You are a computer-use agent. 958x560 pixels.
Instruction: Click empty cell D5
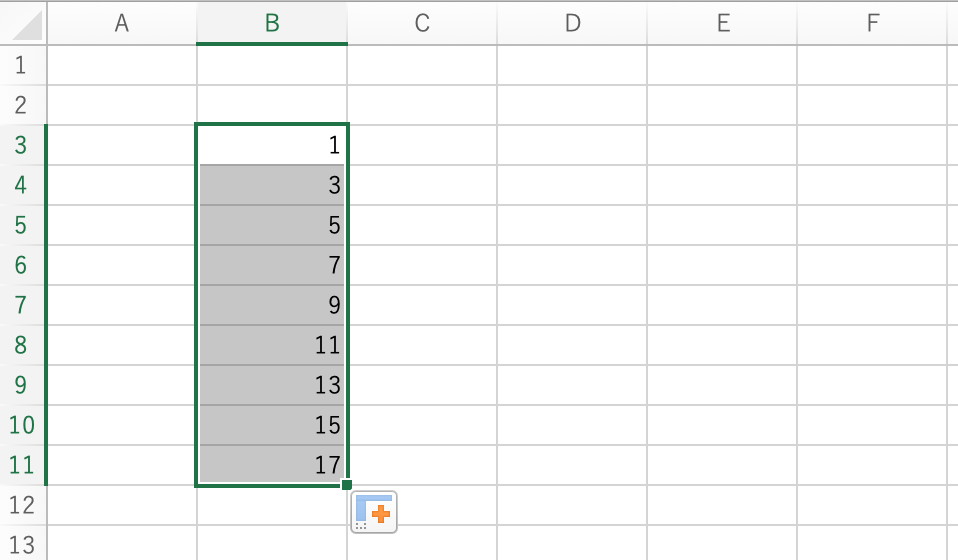click(x=572, y=226)
